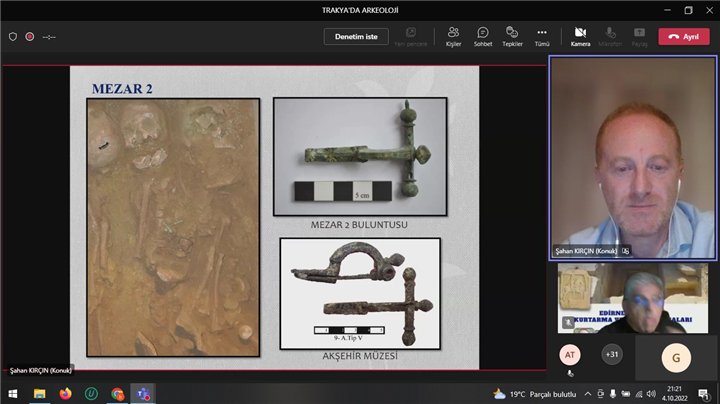Viewport: 720px width, 404px height.
Task: Open the Kişiler participants panel
Action: coord(453,36)
